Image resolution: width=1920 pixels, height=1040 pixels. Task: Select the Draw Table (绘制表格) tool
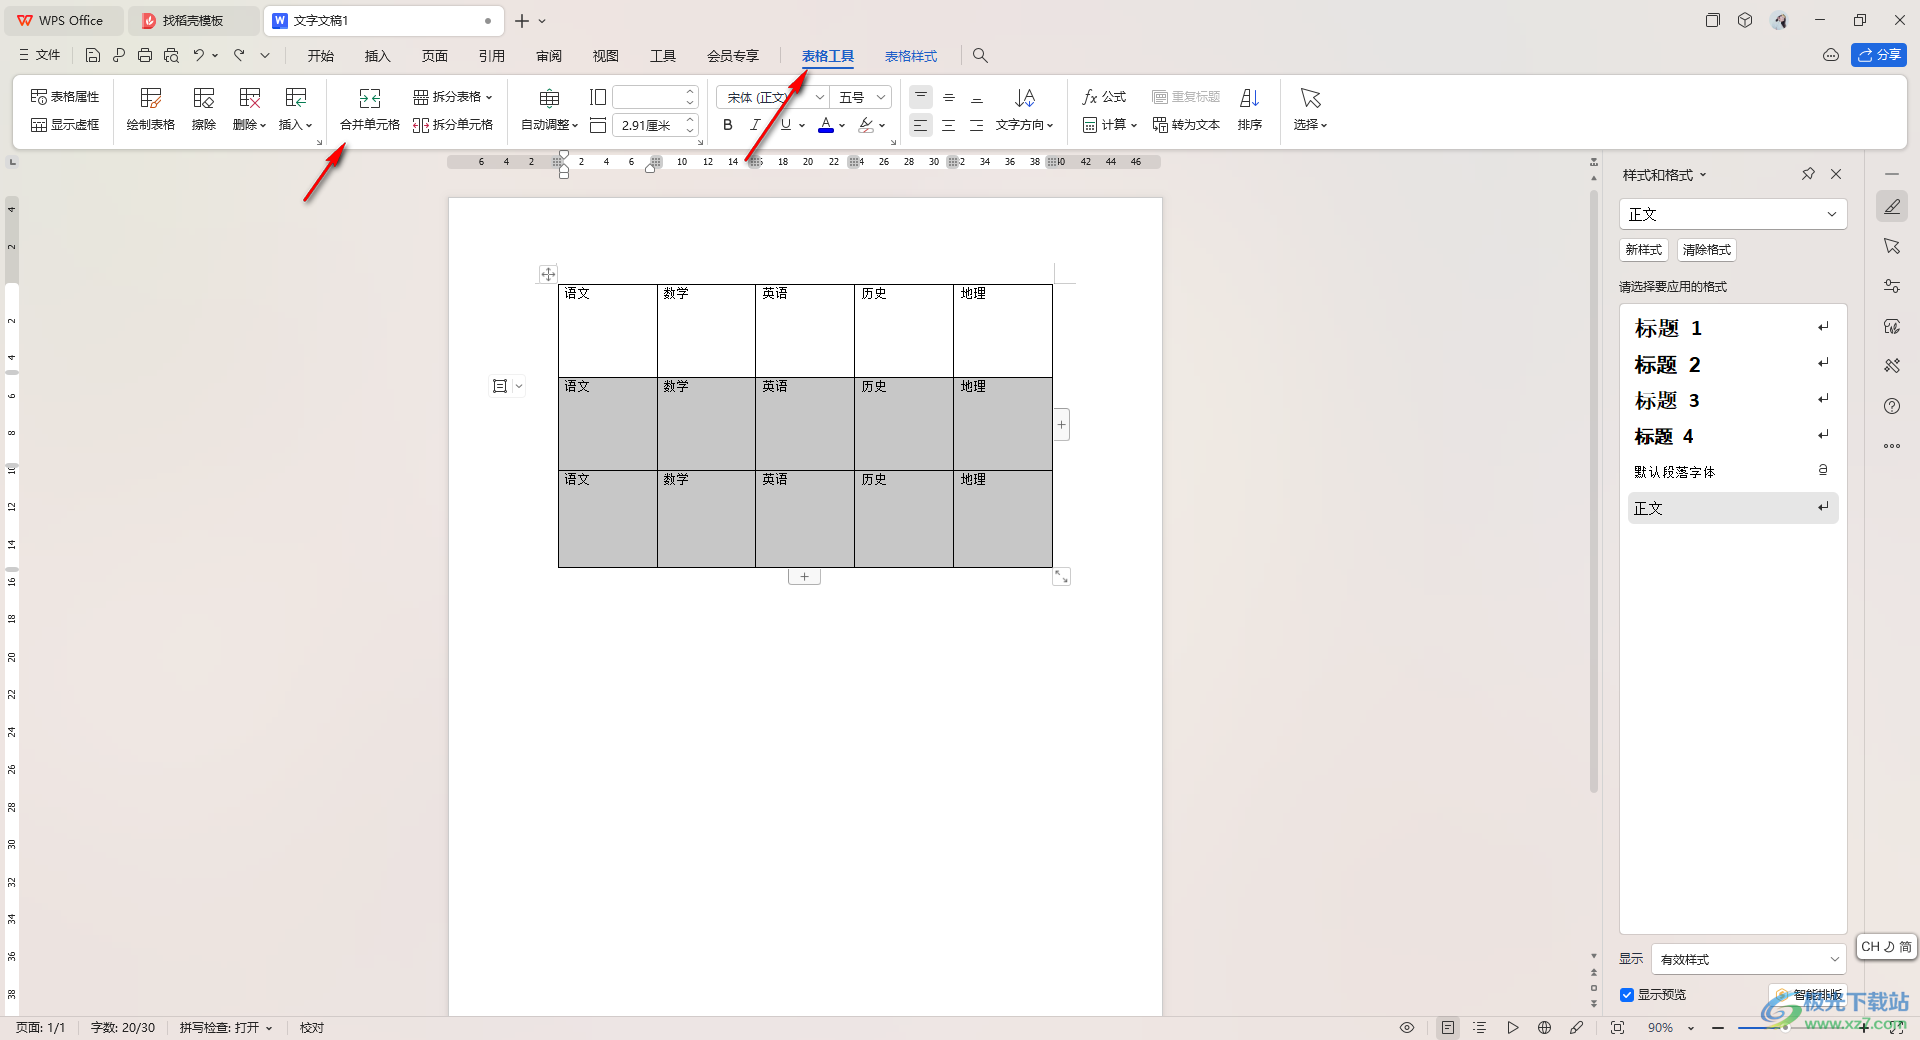[151, 109]
